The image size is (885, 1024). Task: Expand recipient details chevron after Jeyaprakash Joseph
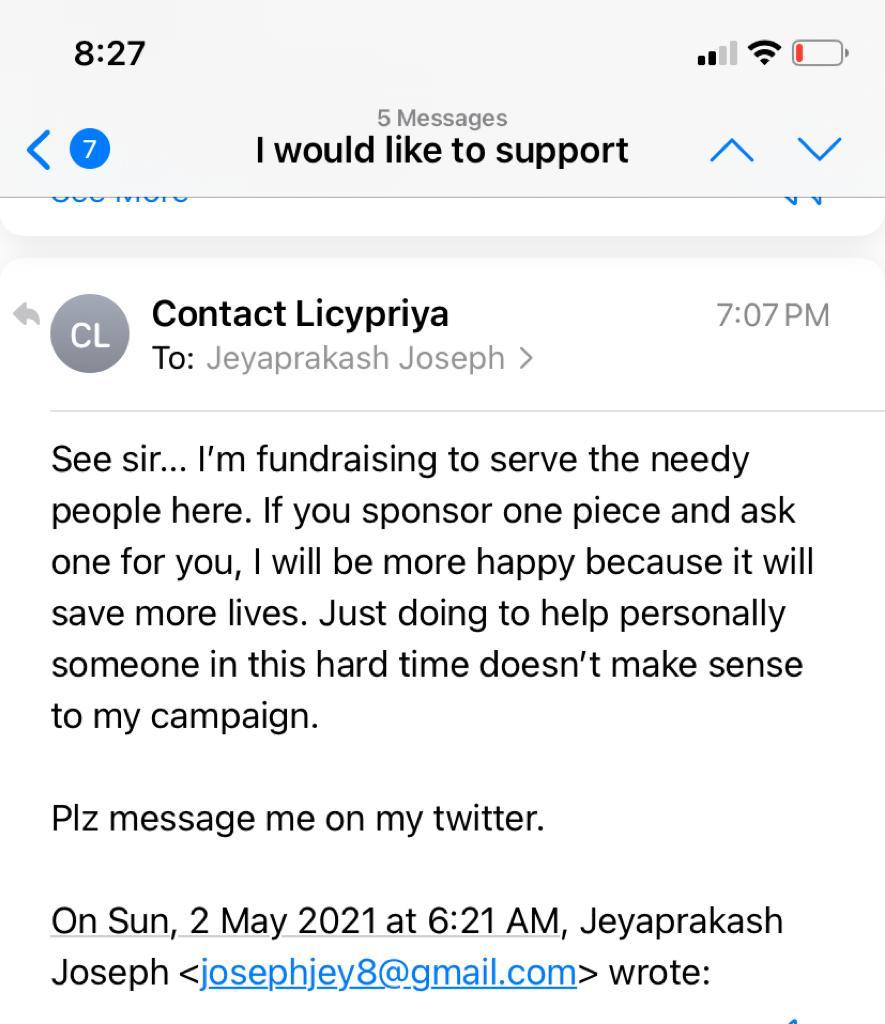526,358
